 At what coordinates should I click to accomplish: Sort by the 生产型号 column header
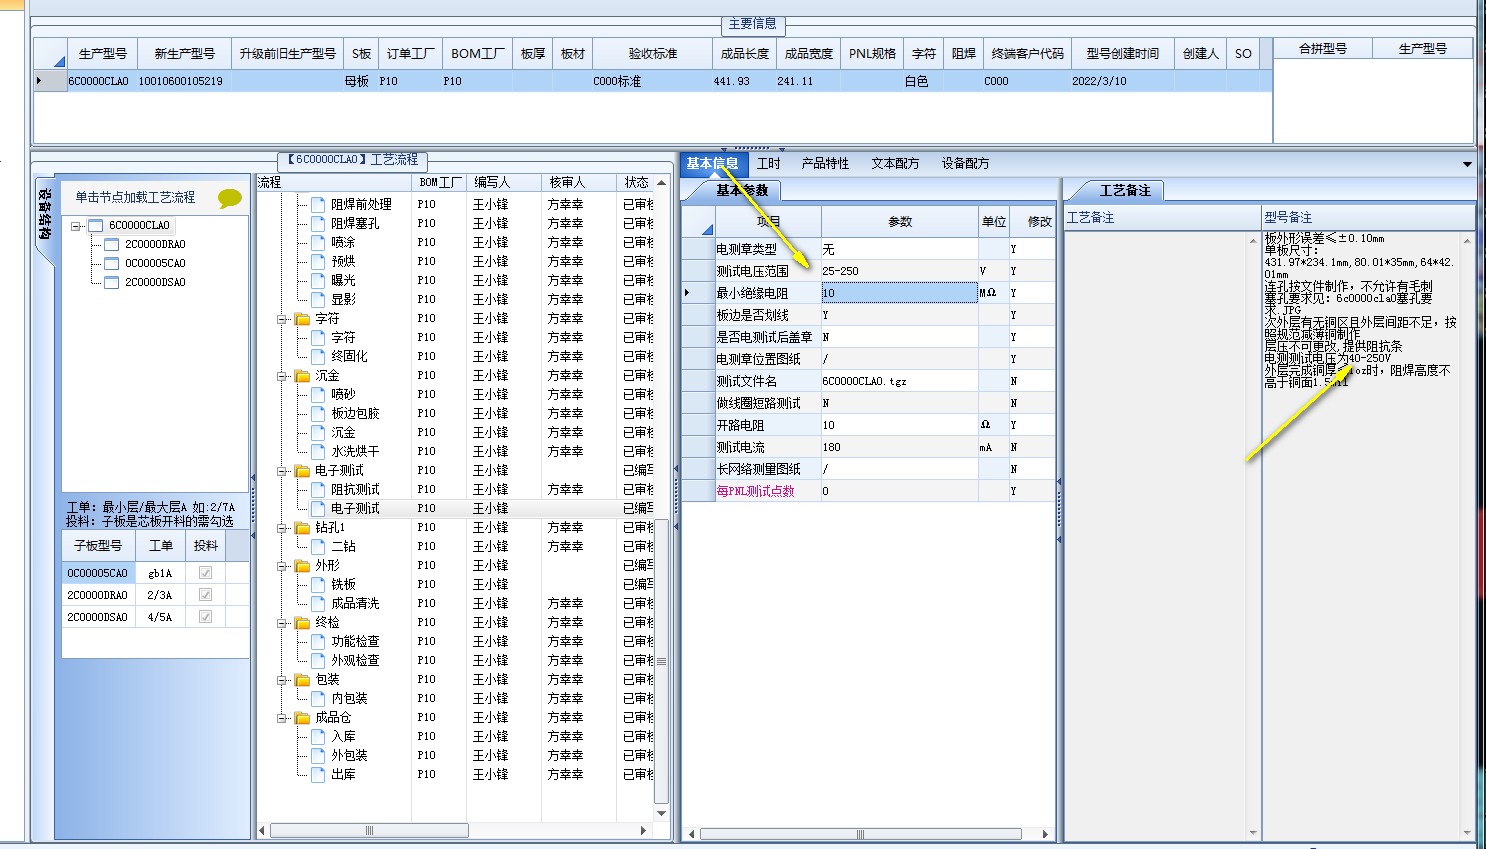click(102, 54)
